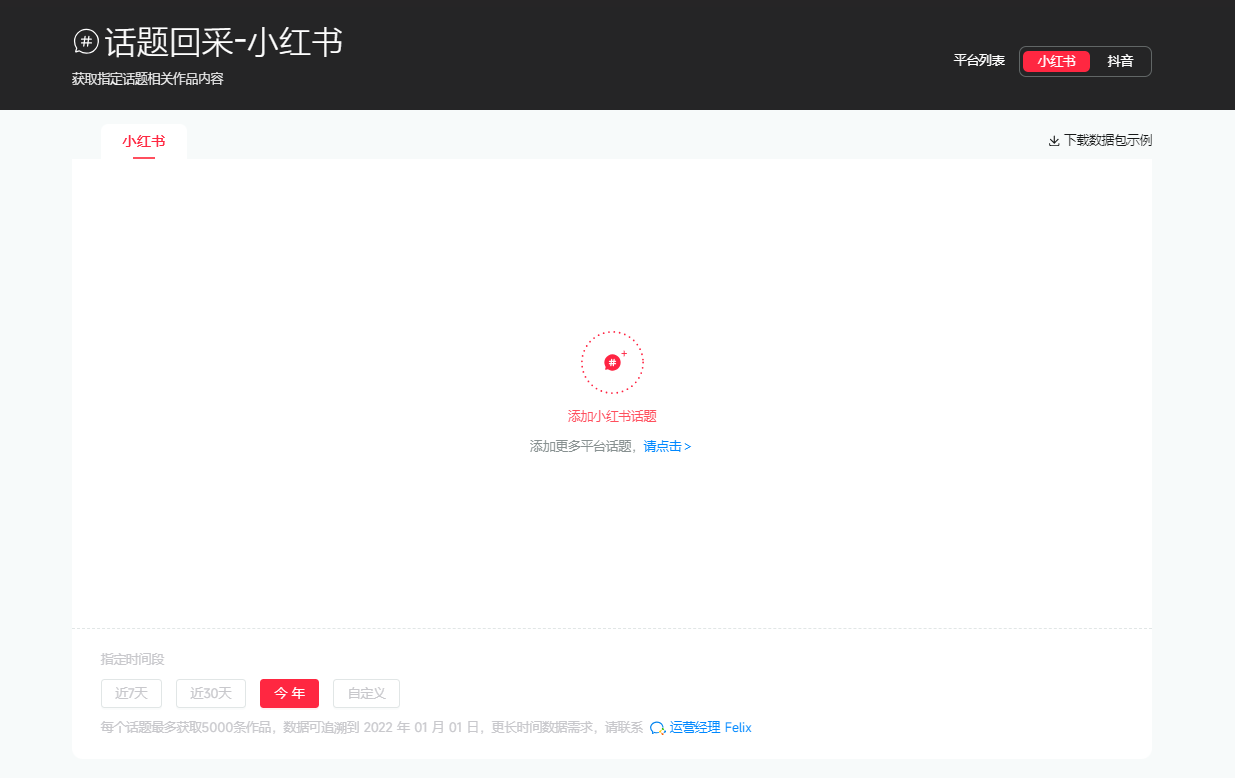Click 添加小红书话题 text
Screen dimensions: 1235x778
click(x=612, y=416)
